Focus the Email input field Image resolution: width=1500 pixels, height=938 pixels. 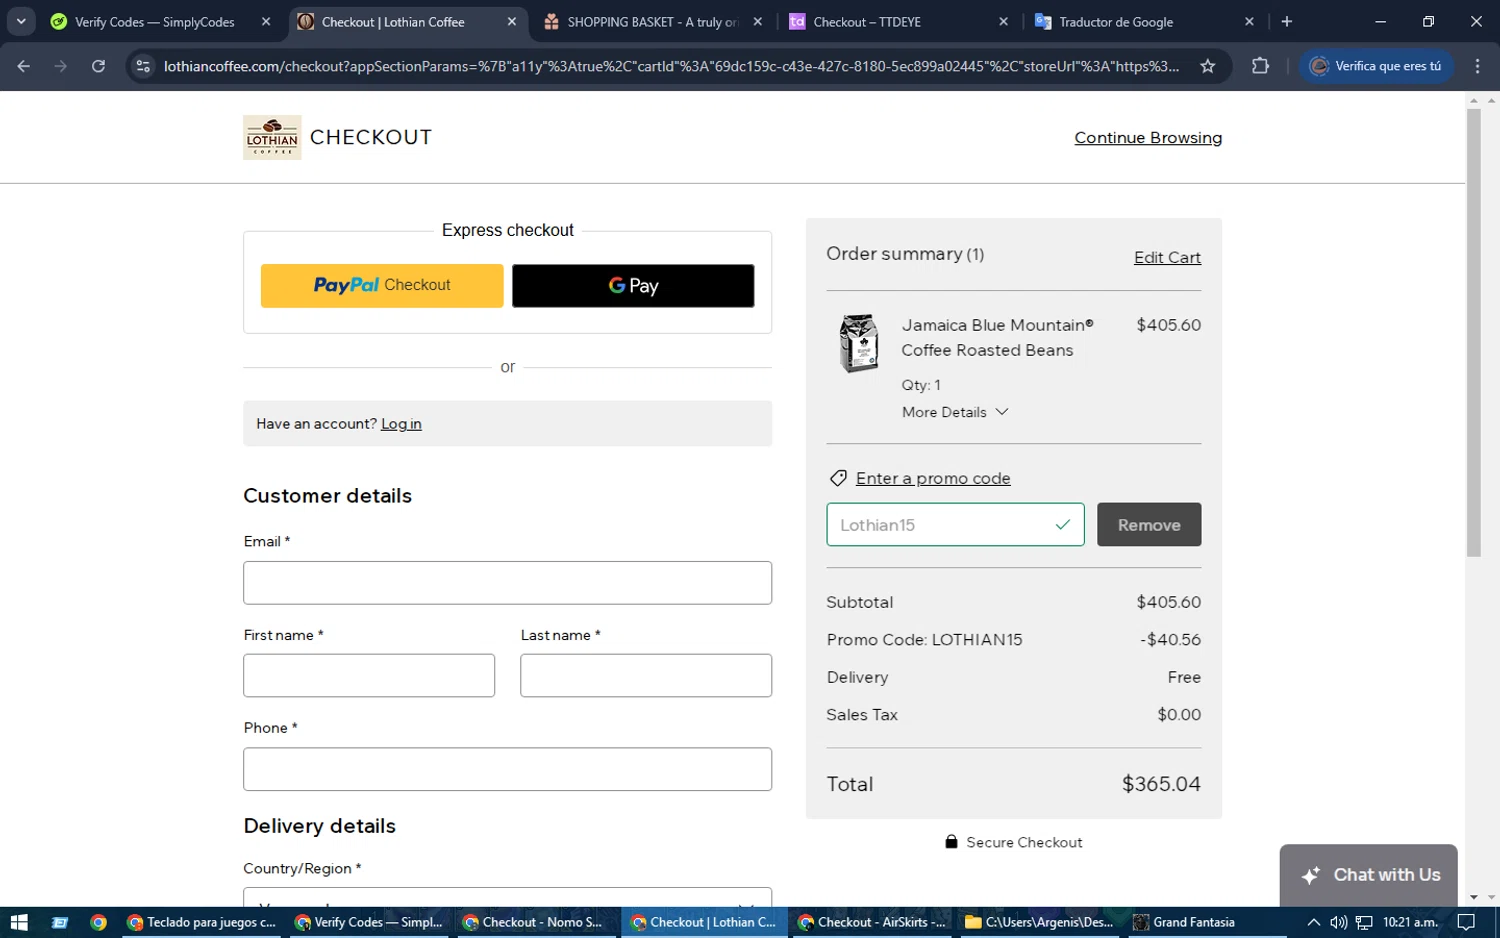pyautogui.click(x=507, y=583)
